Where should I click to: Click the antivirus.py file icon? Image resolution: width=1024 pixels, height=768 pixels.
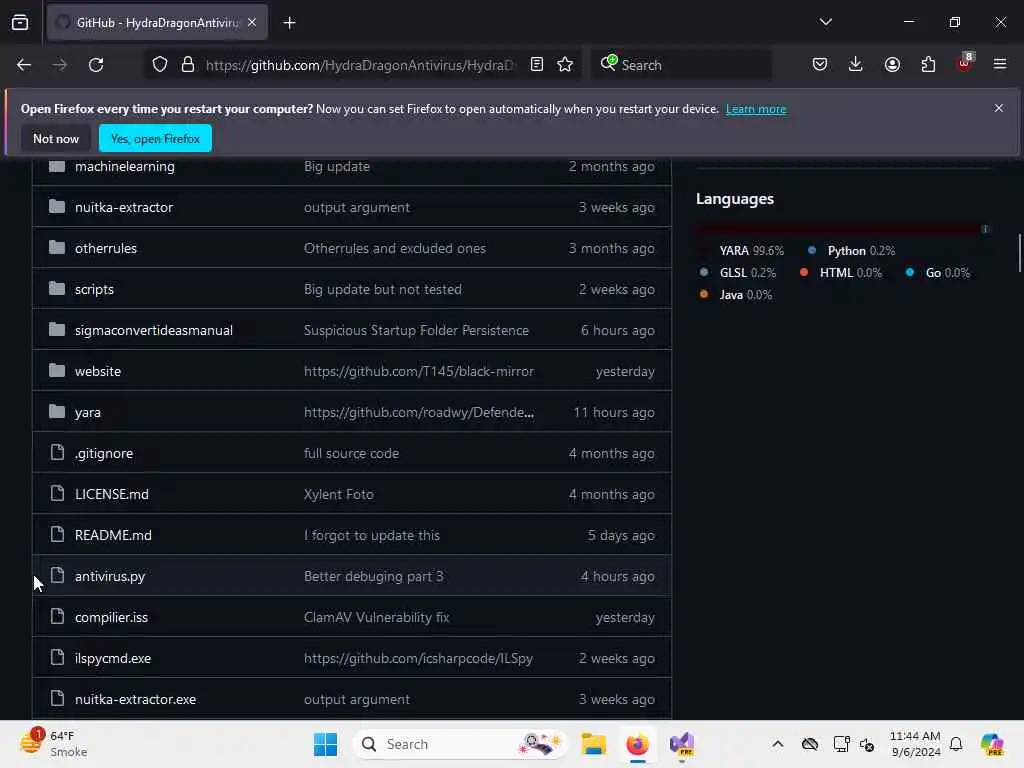[57, 575]
